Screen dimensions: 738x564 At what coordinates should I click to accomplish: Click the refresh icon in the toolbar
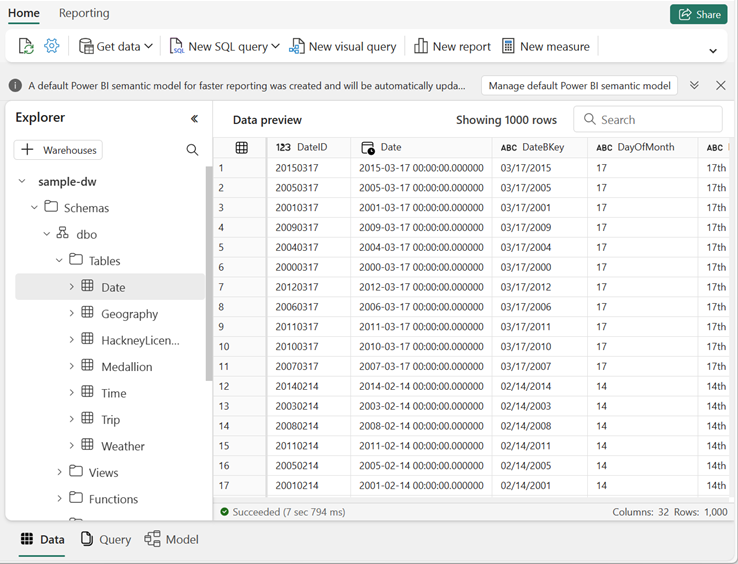click(x=26, y=46)
